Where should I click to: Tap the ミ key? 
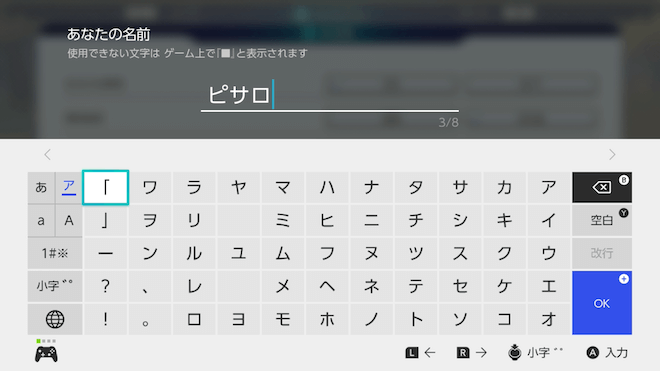click(283, 220)
